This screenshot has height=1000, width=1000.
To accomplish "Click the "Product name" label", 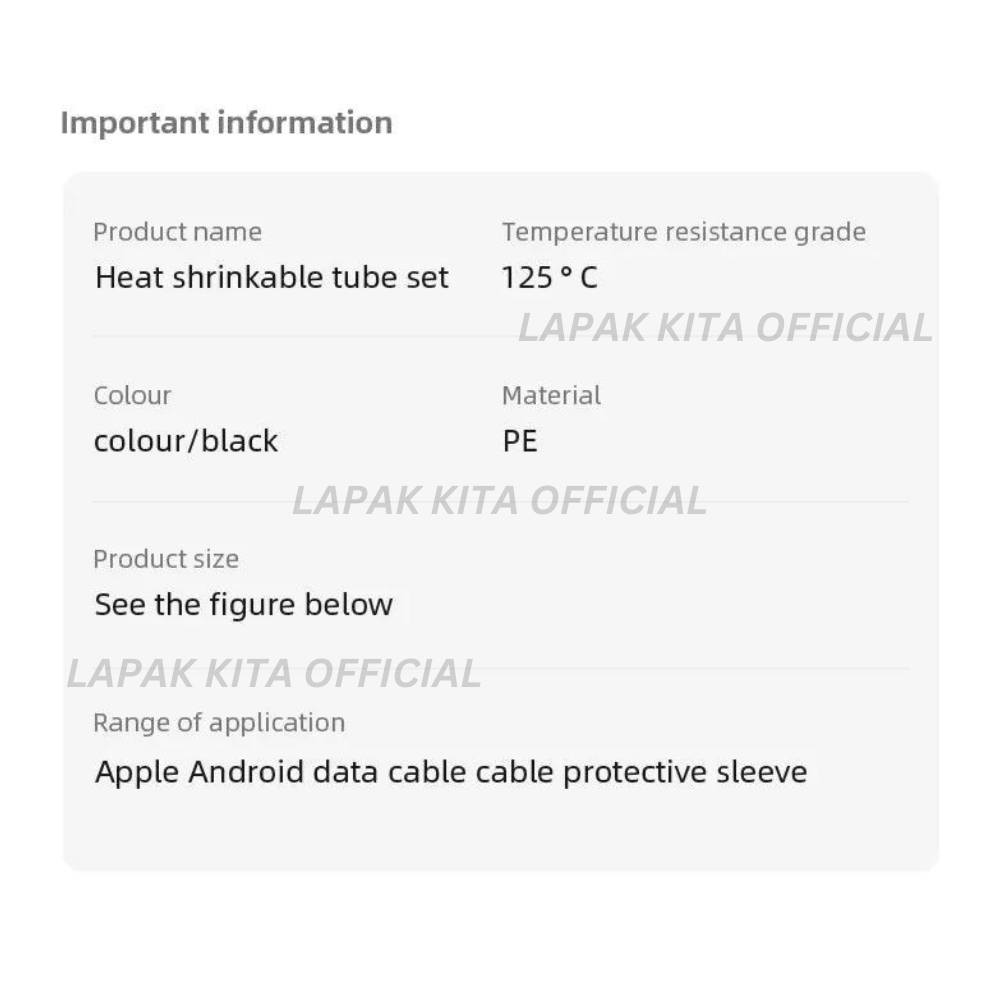I will pyautogui.click(x=177, y=232).
